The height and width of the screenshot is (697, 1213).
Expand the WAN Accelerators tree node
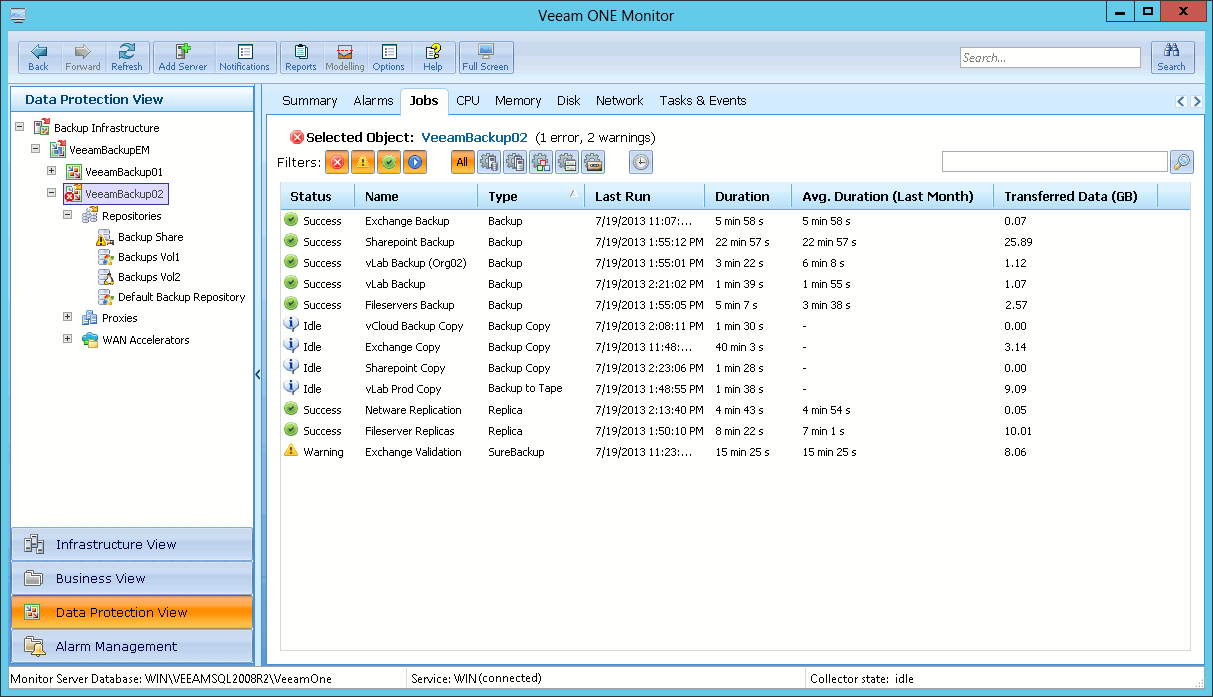coord(68,339)
